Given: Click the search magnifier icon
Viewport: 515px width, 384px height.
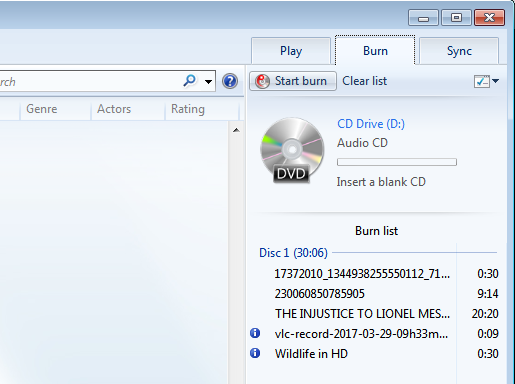Looking at the screenshot, I should (189, 81).
